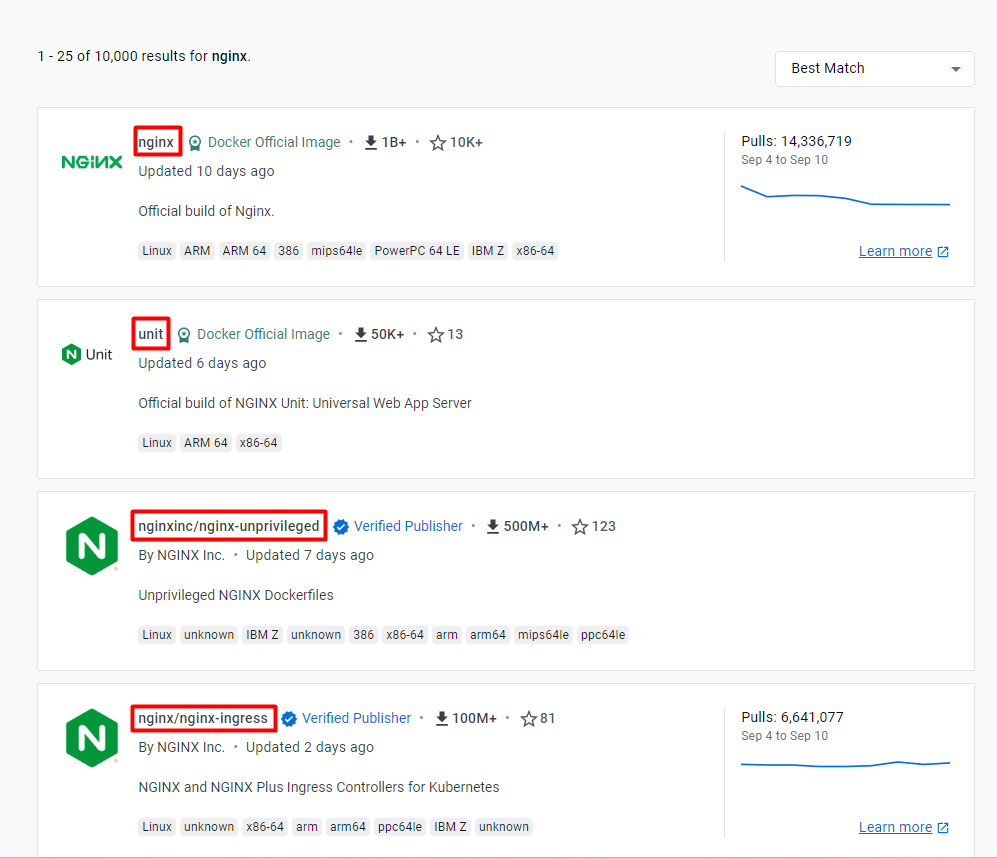This screenshot has width=997, height=858.
Task: Click the download icon next to 500M+
Action: (493, 527)
